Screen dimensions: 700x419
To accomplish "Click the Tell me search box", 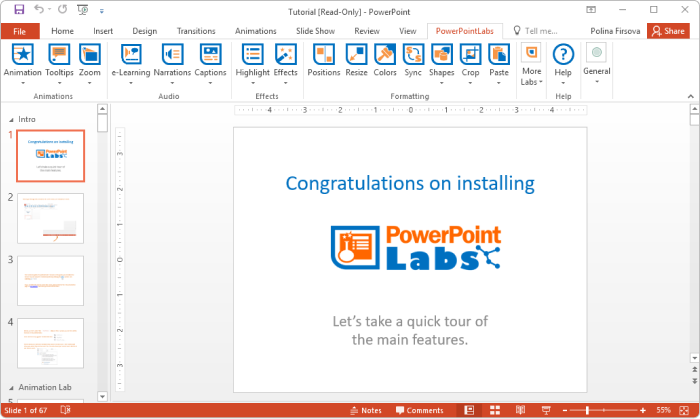I will [536, 31].
